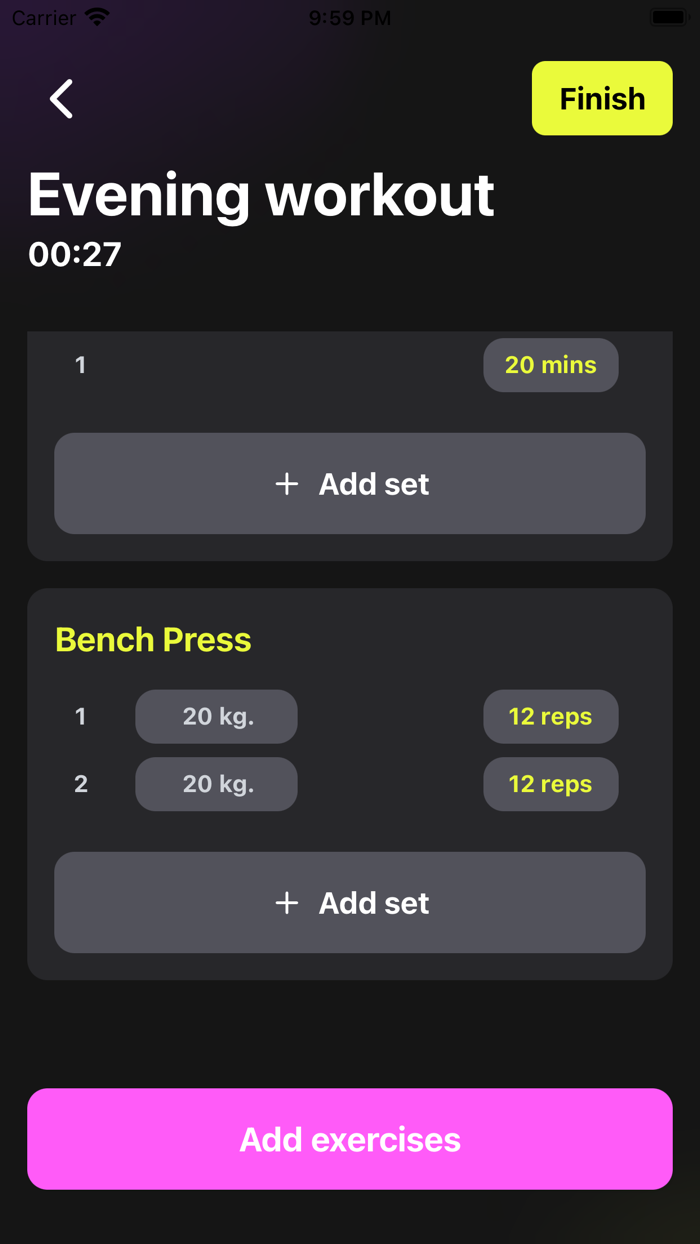Click the plus icon in Bench Press Add set
The image size is (700, 1244).
[287, 902]
